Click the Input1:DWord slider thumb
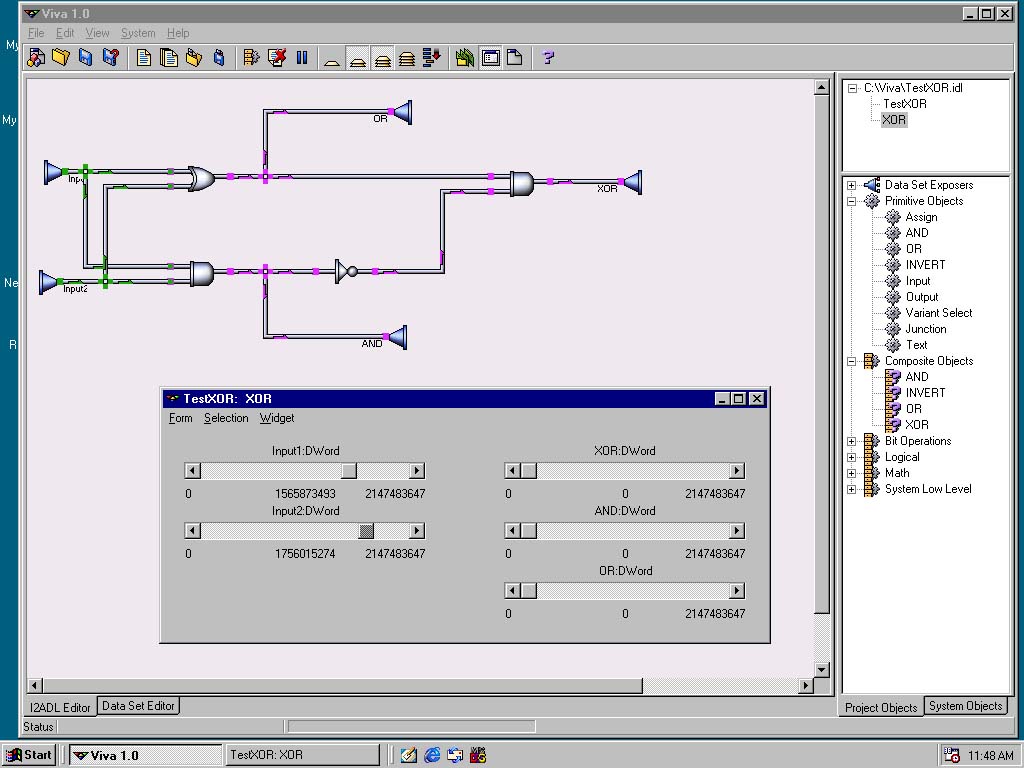Image resolution: width=1024 pixels, height=768 pixels. [x=348, y=471]
